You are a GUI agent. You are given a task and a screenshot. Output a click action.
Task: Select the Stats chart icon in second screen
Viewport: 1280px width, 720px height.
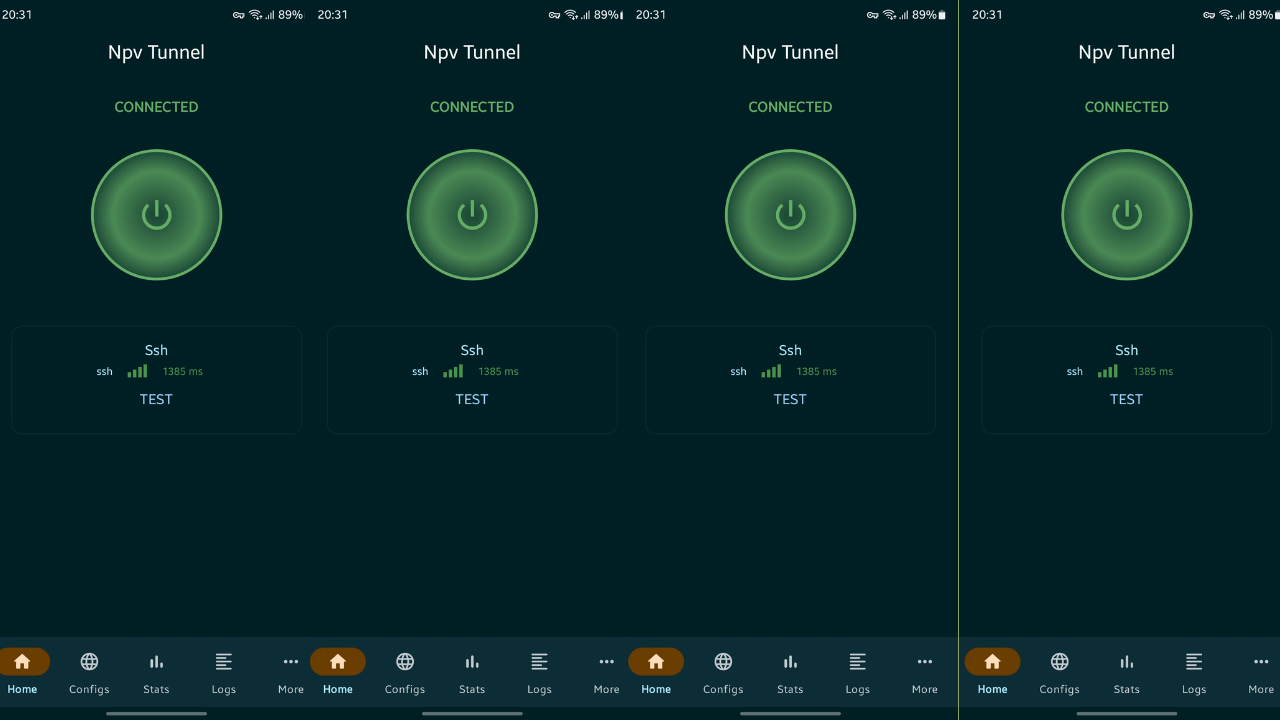[472, 661]
